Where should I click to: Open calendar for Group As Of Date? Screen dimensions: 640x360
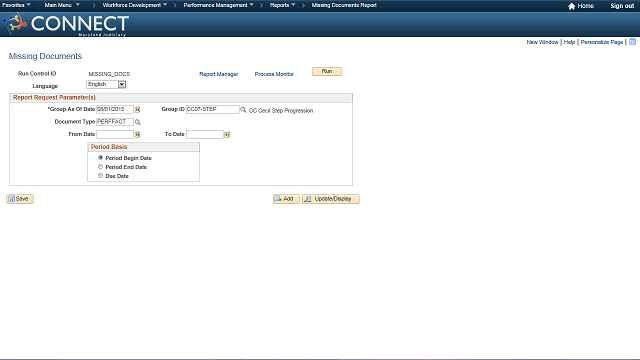(138, 109)
